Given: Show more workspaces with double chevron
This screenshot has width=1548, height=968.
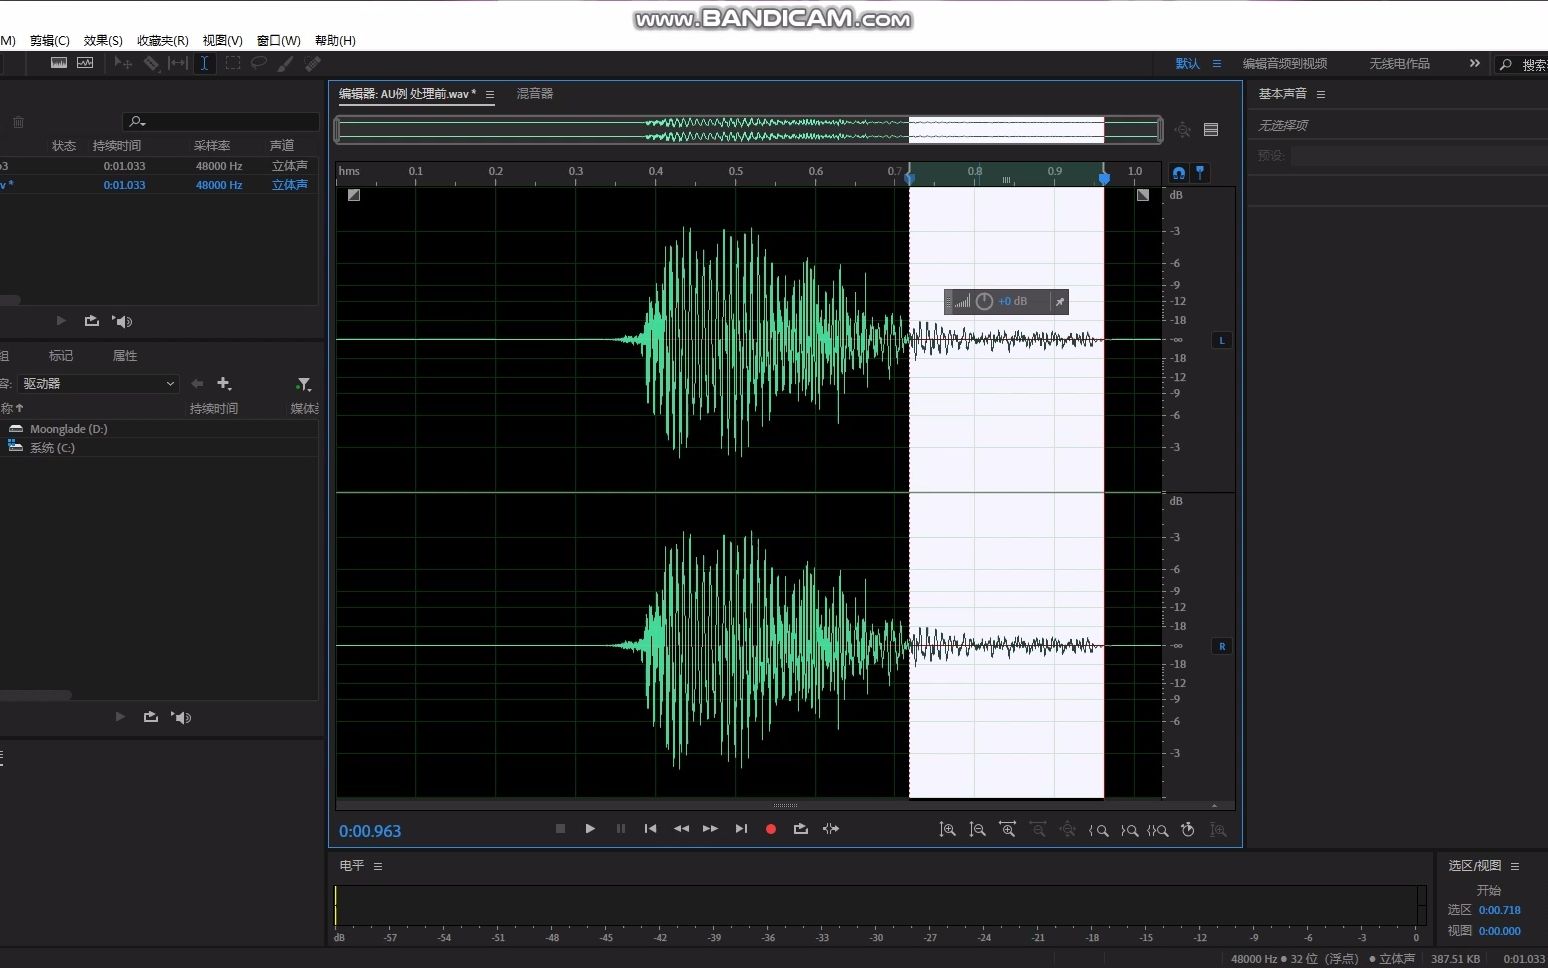Looking at the screenshot, I should (x=1474, y=63).
